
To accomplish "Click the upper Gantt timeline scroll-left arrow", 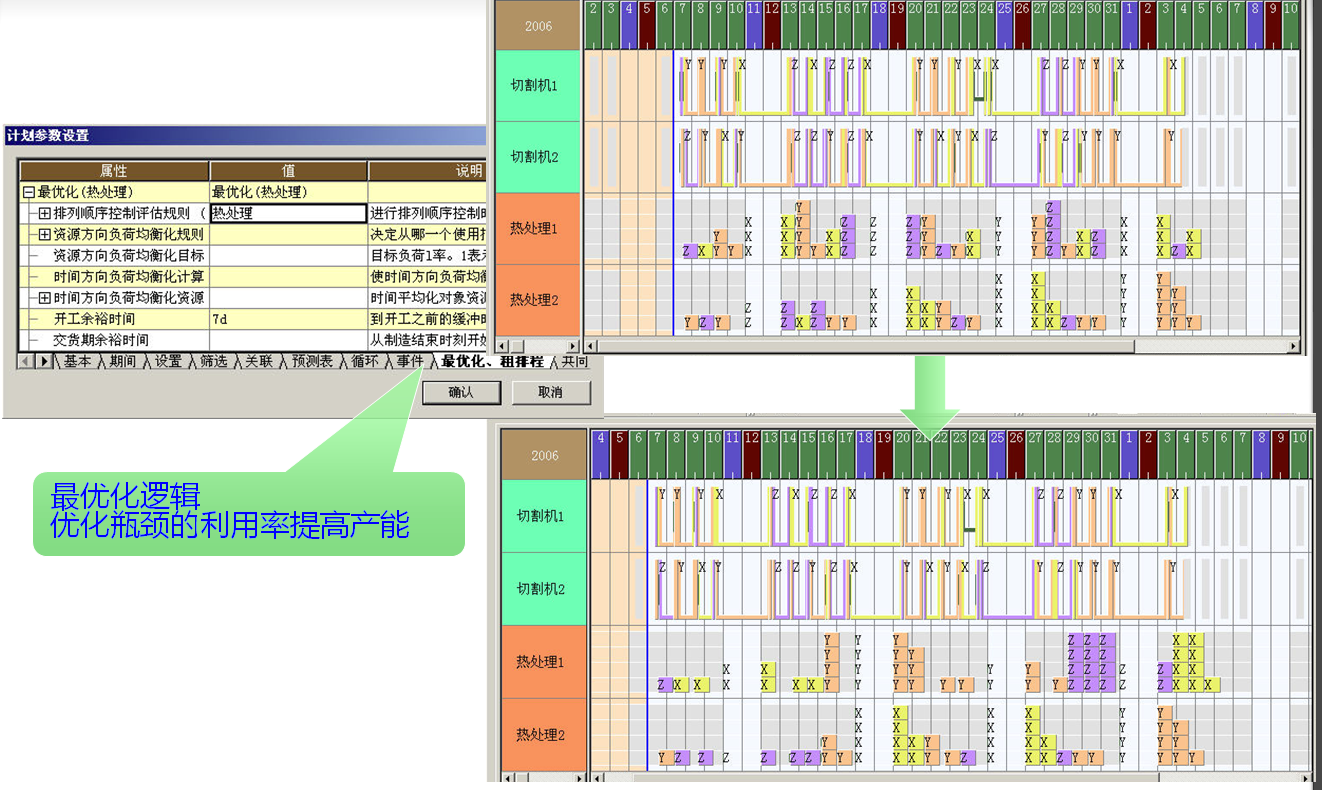I will coord(590,346).
